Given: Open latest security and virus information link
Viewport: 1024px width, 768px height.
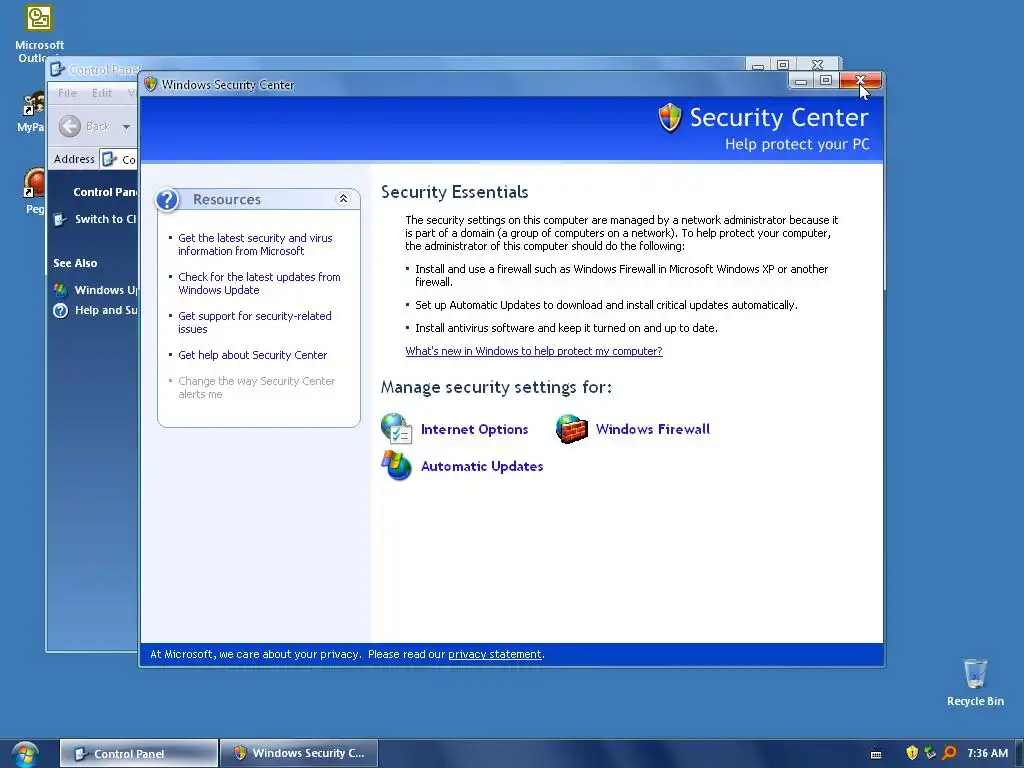Looking at the screenshot, I should (255, 244).
